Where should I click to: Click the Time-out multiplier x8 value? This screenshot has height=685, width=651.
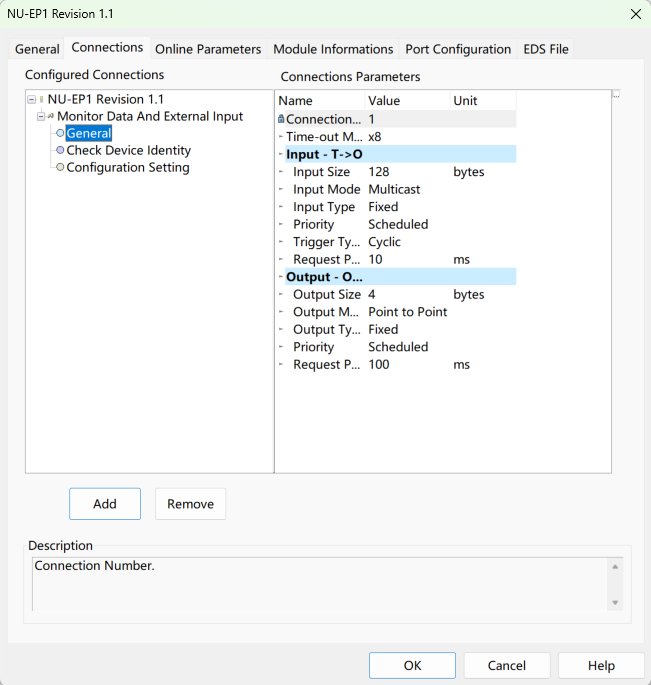(x=375, y=137)
